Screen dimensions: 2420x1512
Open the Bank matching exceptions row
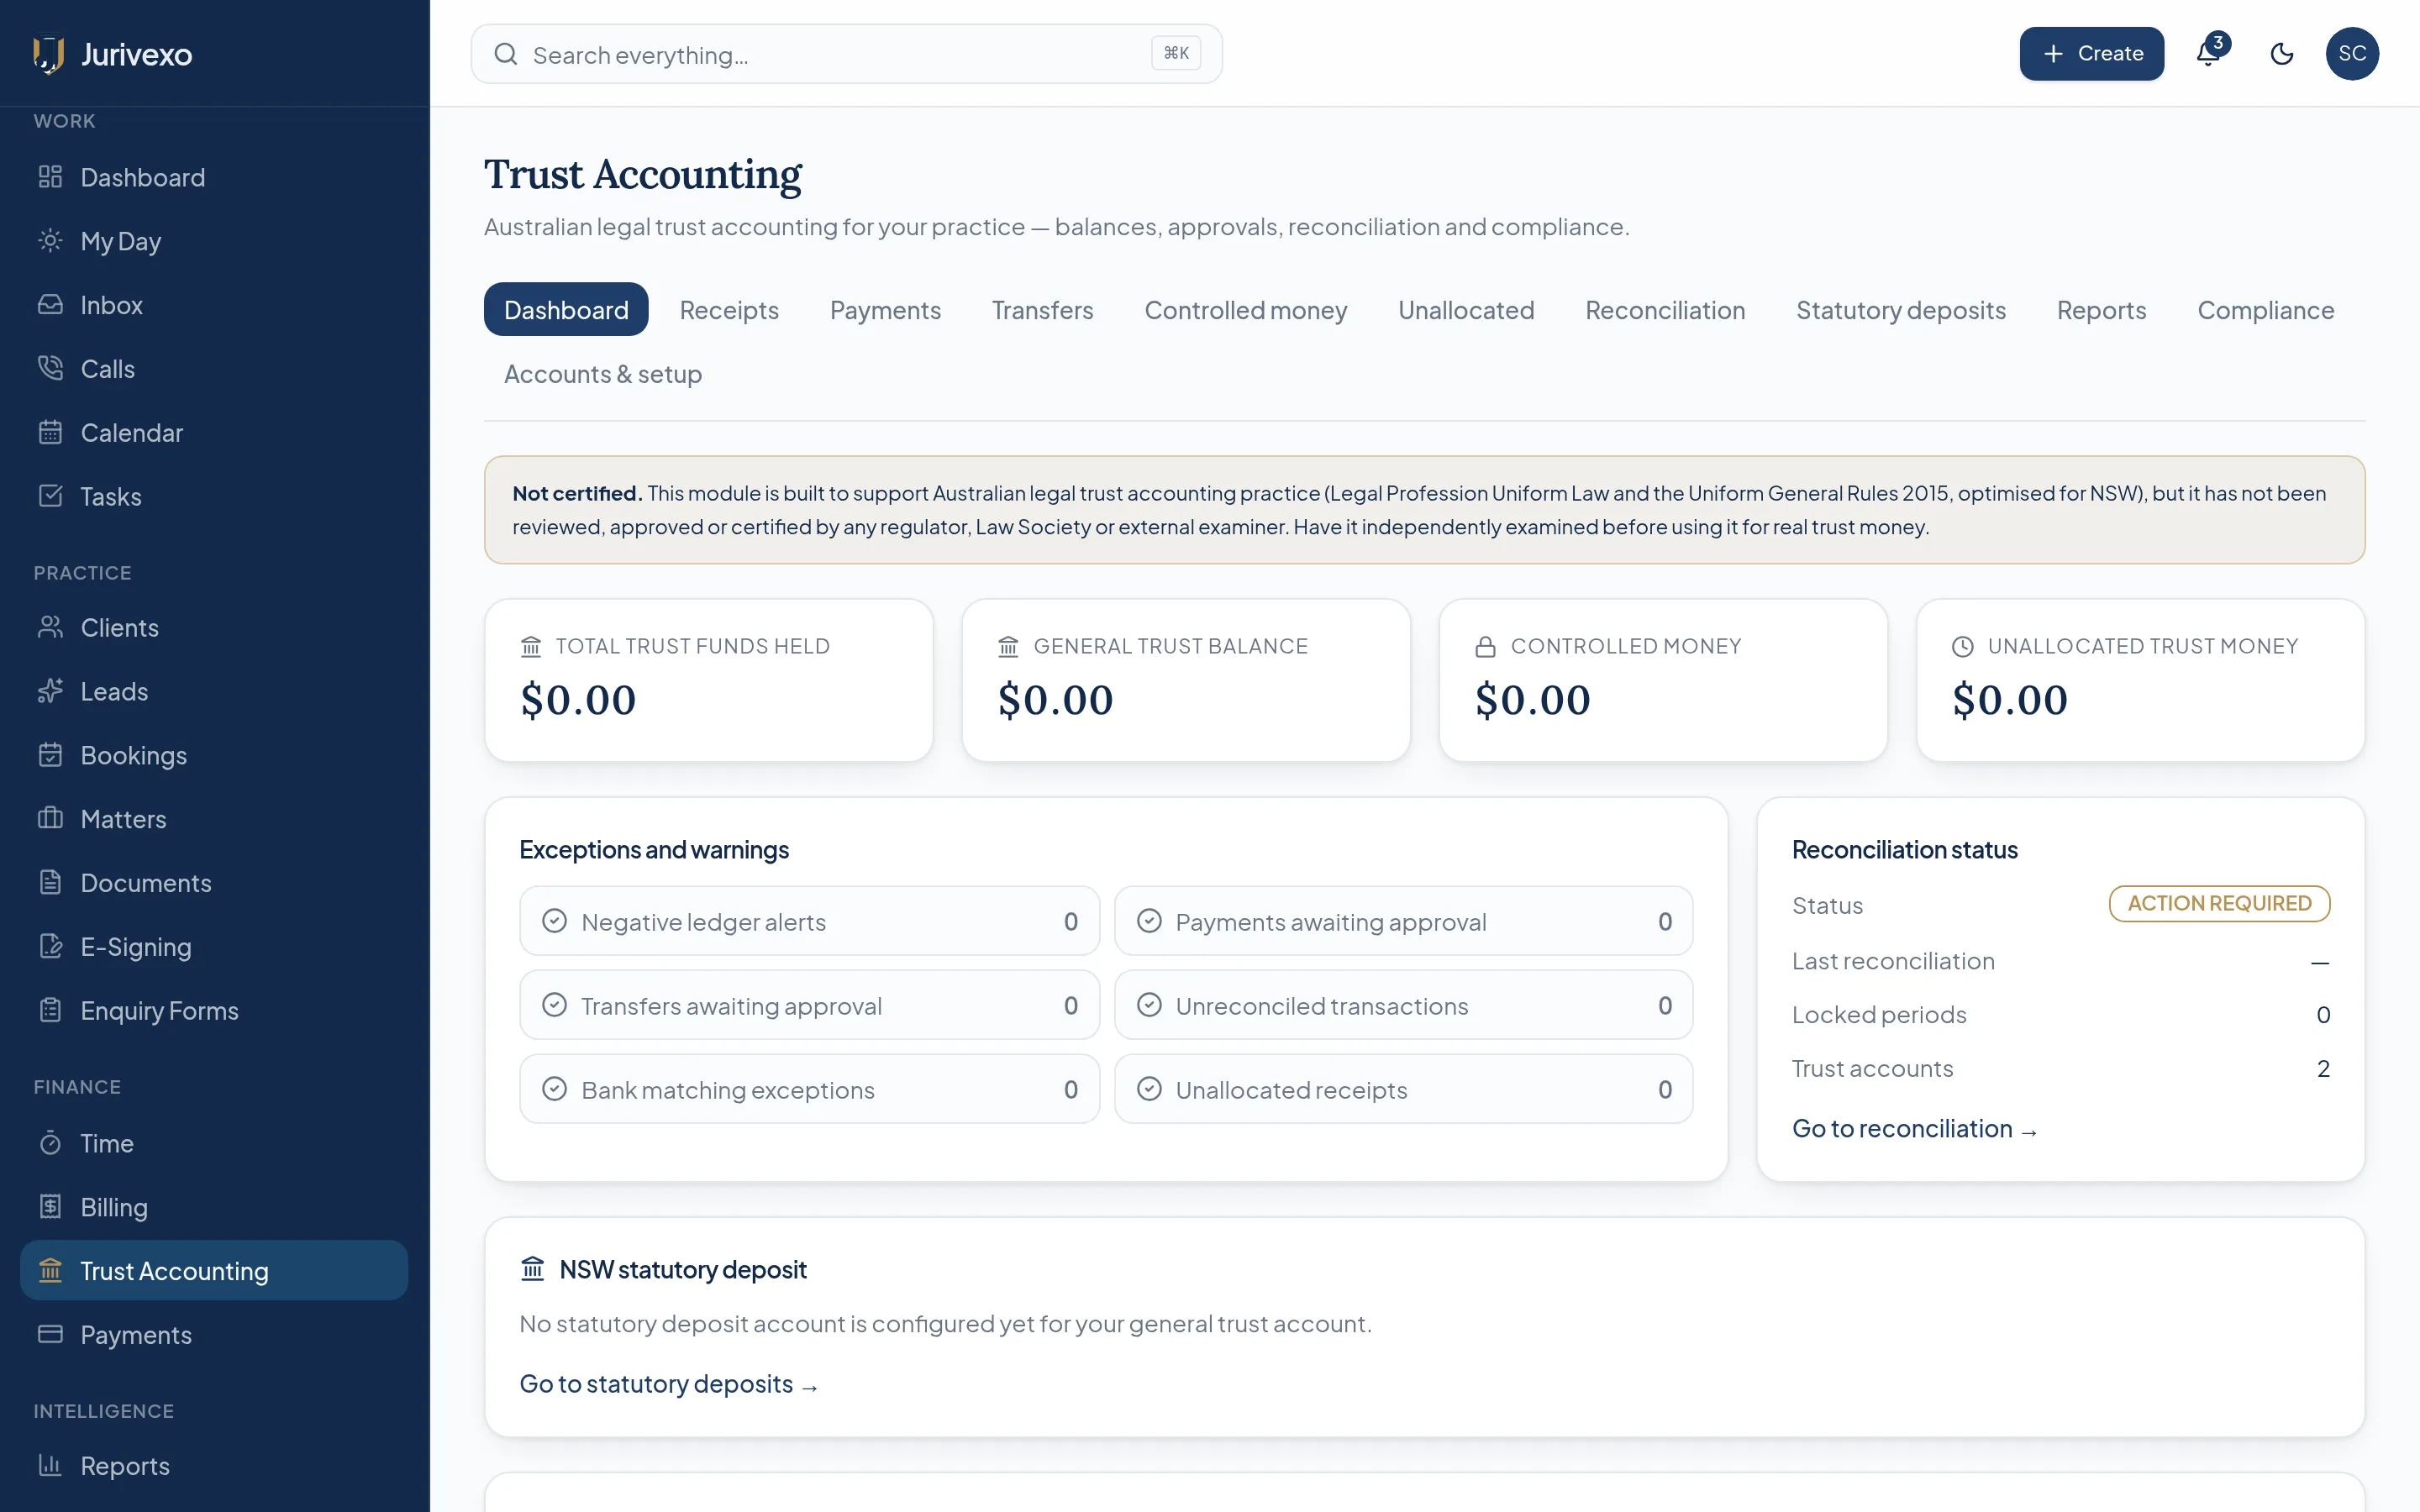click(809, 1089)
